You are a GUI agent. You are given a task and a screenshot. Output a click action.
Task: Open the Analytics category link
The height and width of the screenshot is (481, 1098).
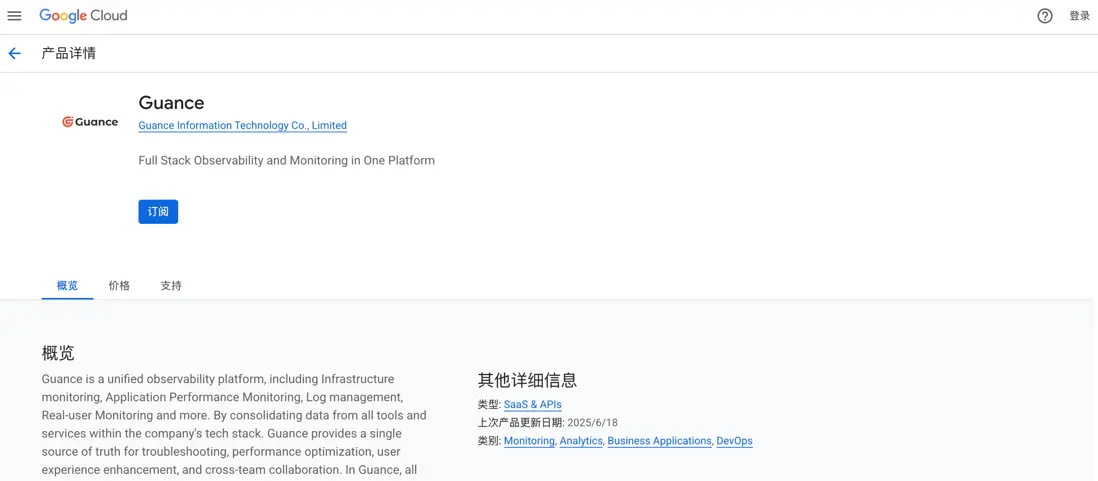click(x=581, y=441)
